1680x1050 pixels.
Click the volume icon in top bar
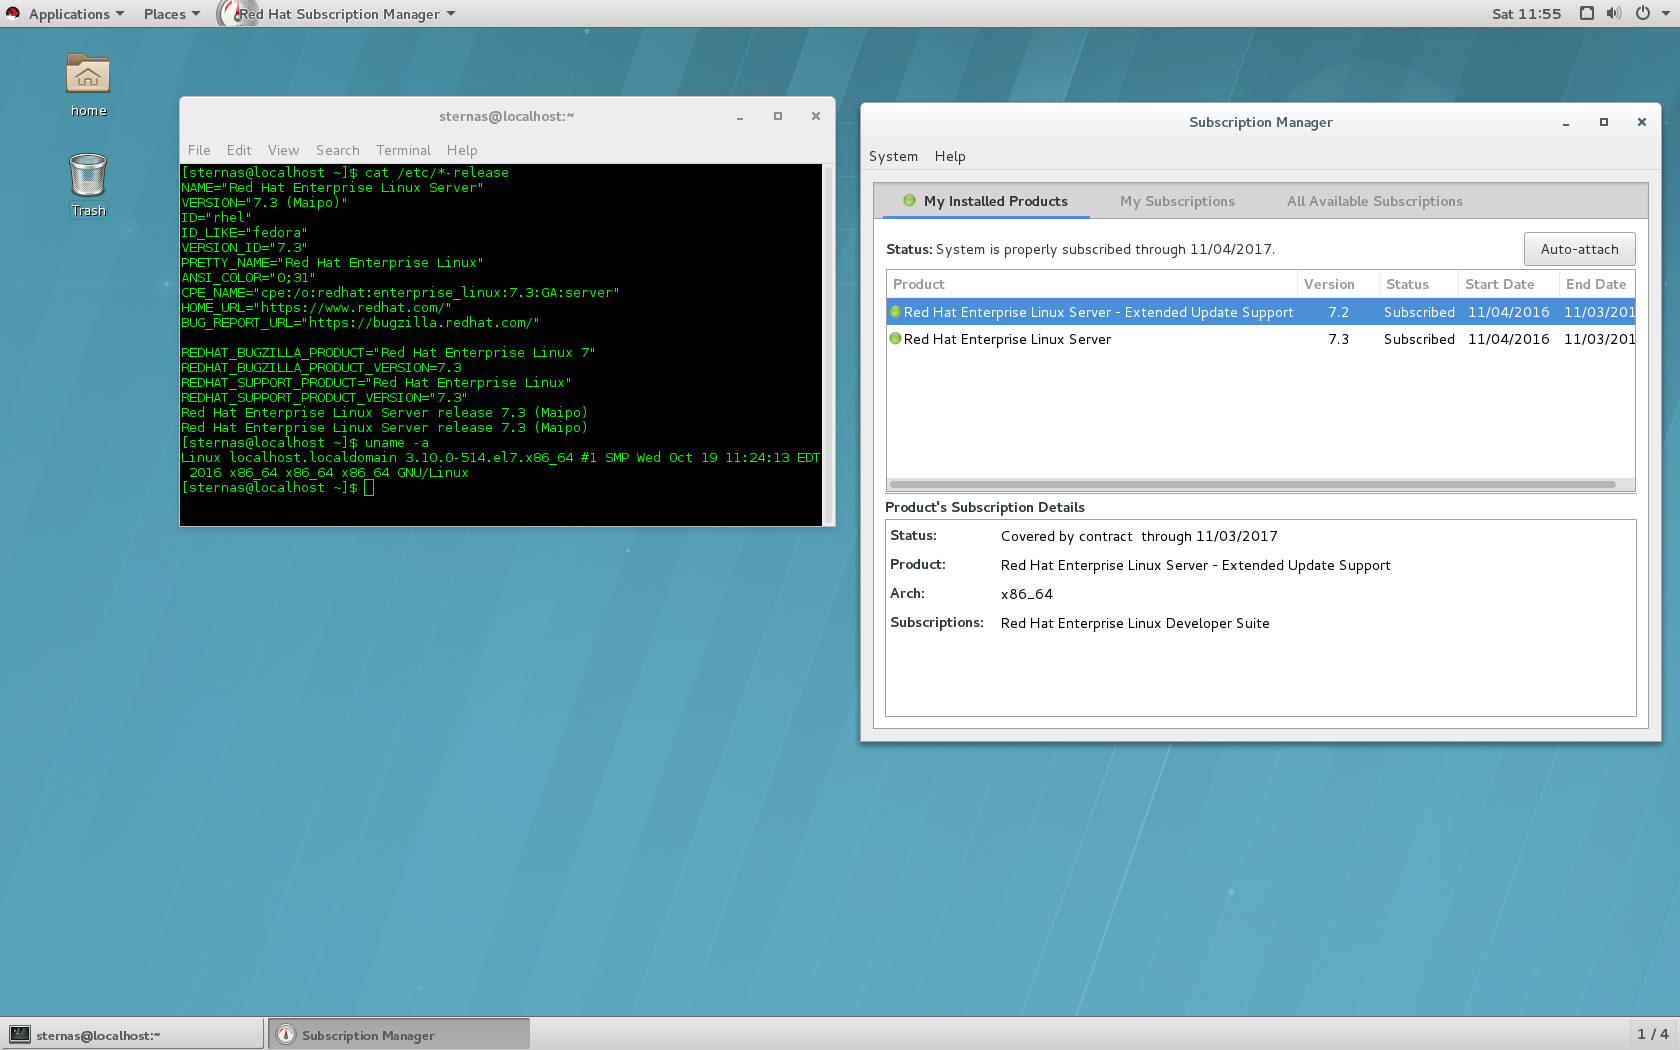[x=1613, y=13]
